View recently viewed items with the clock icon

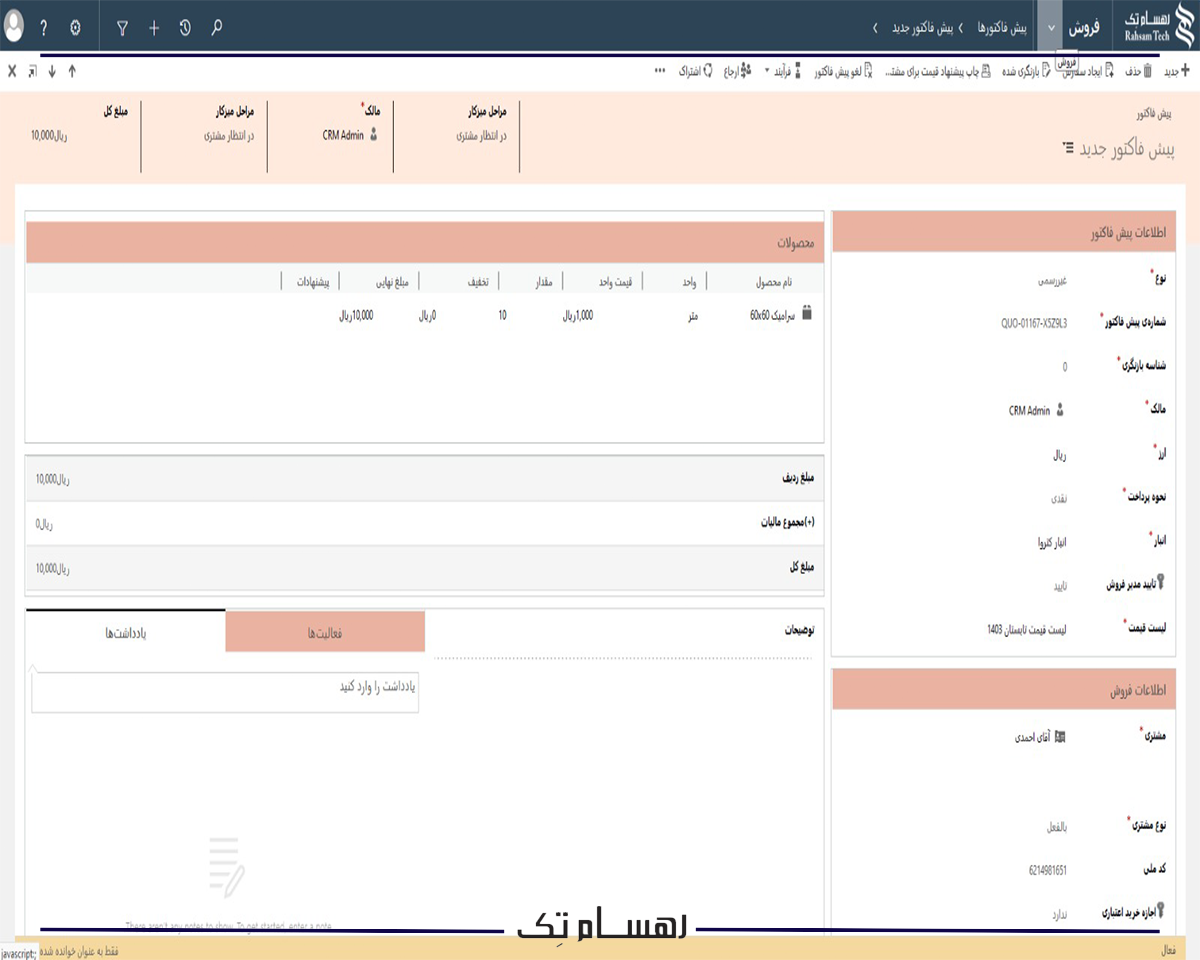tap(185, 28)
